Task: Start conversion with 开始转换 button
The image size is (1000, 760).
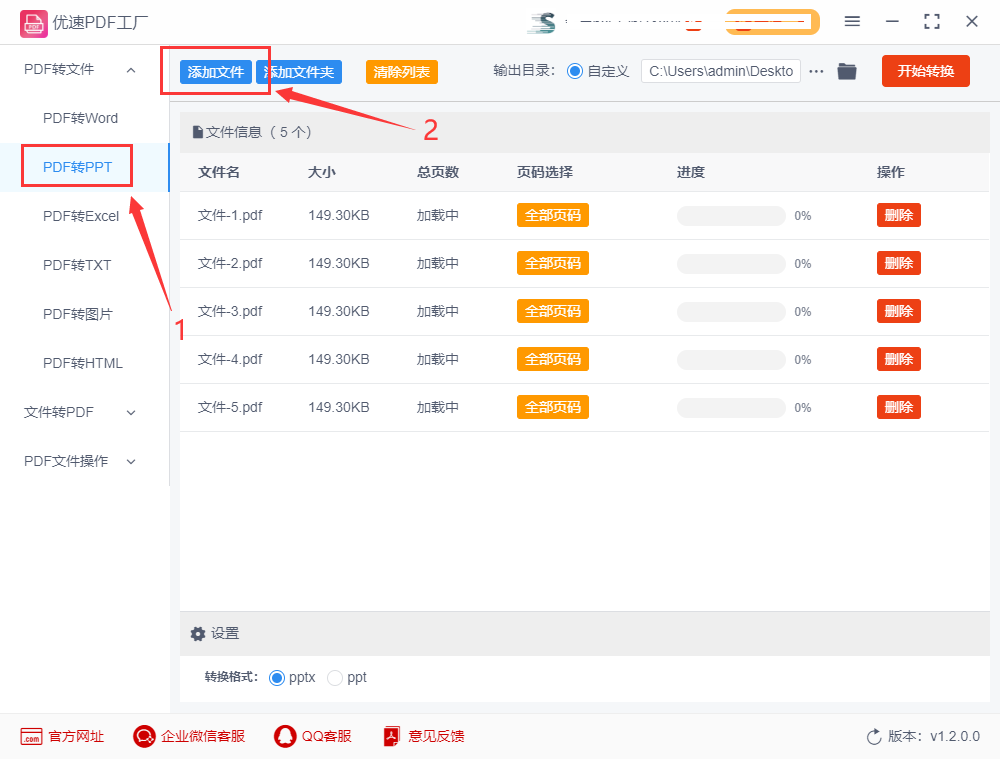Action: [926, 71]
